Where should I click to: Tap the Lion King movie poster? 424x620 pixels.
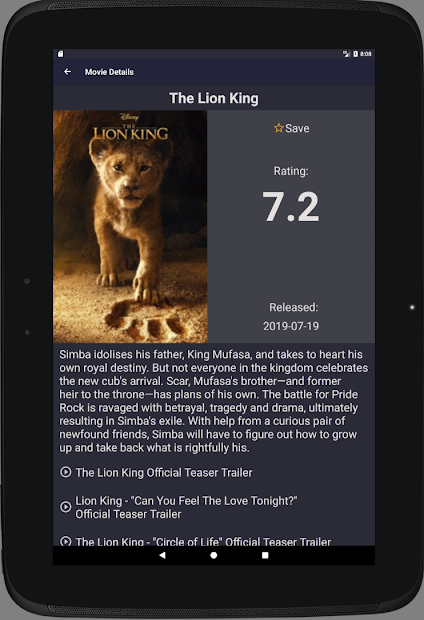click(130, 227)
